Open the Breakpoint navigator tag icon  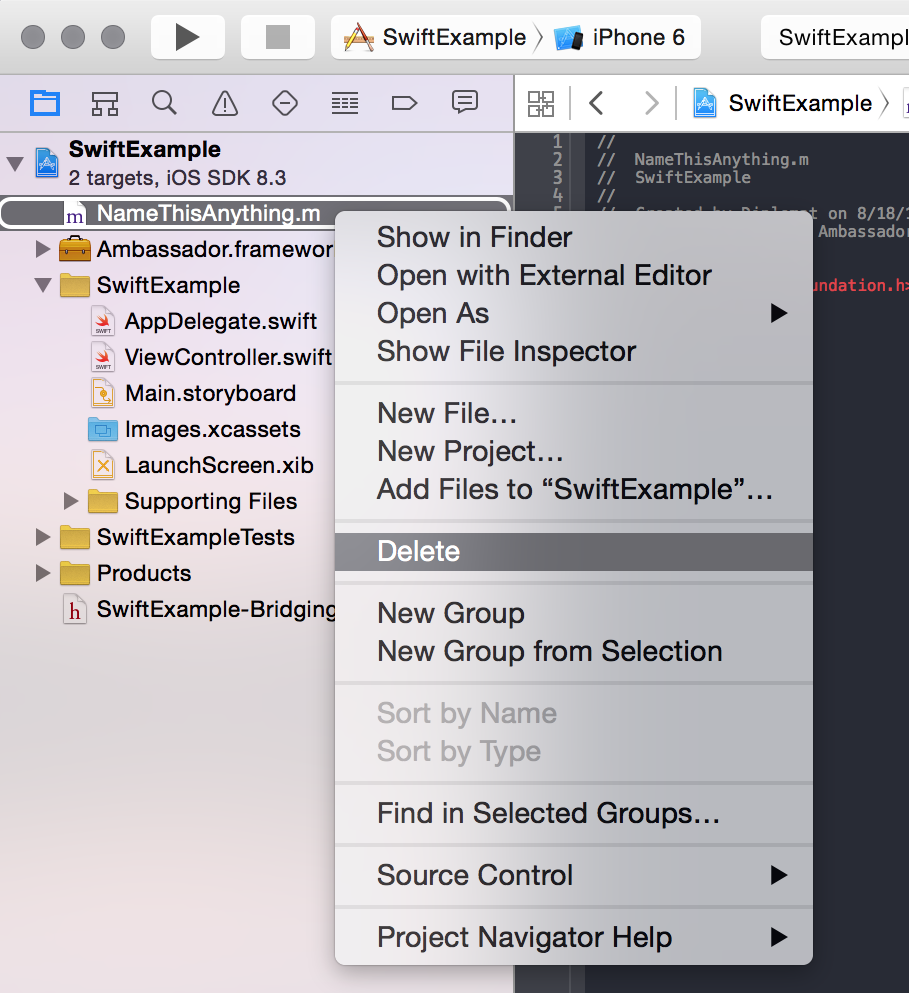404,103
